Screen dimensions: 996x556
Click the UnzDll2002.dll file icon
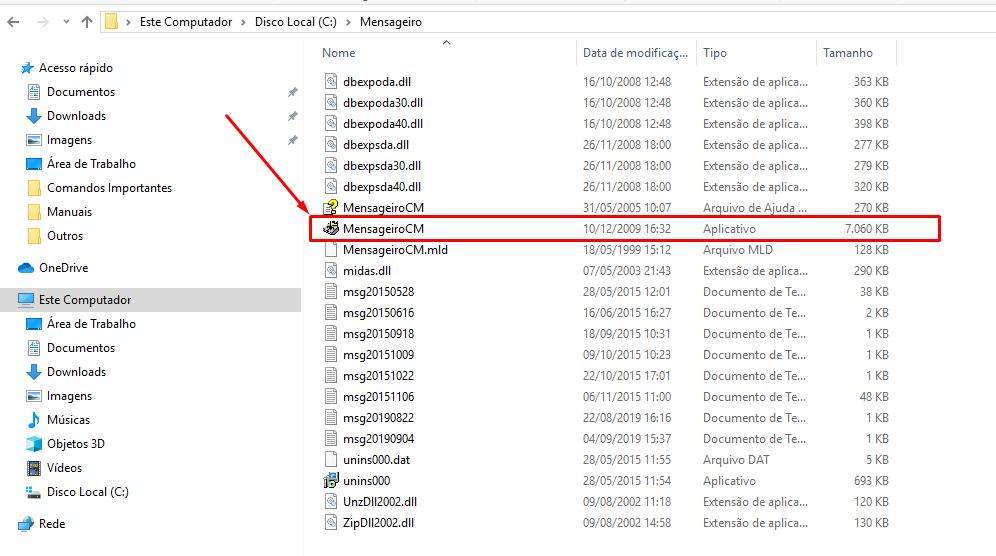331,501
